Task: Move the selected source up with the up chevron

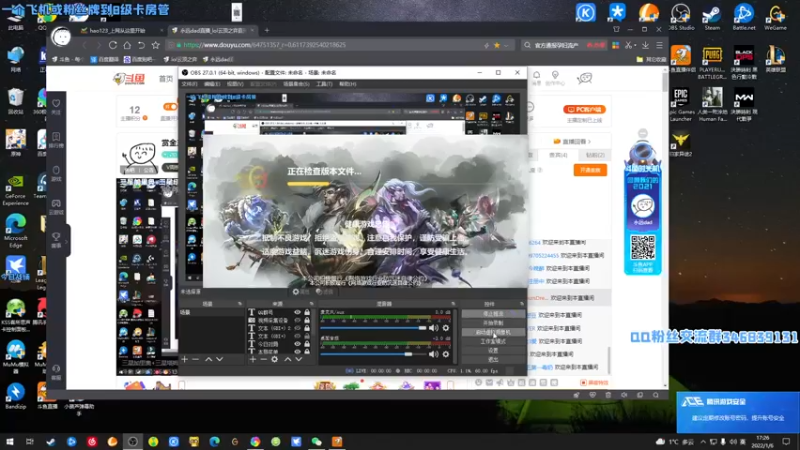Action: tap(288, 359)
